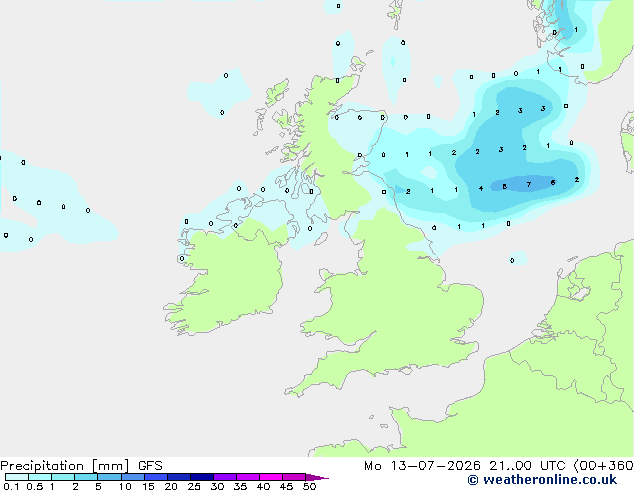Click the '40' legend scale label

click(x=263, y=486)
